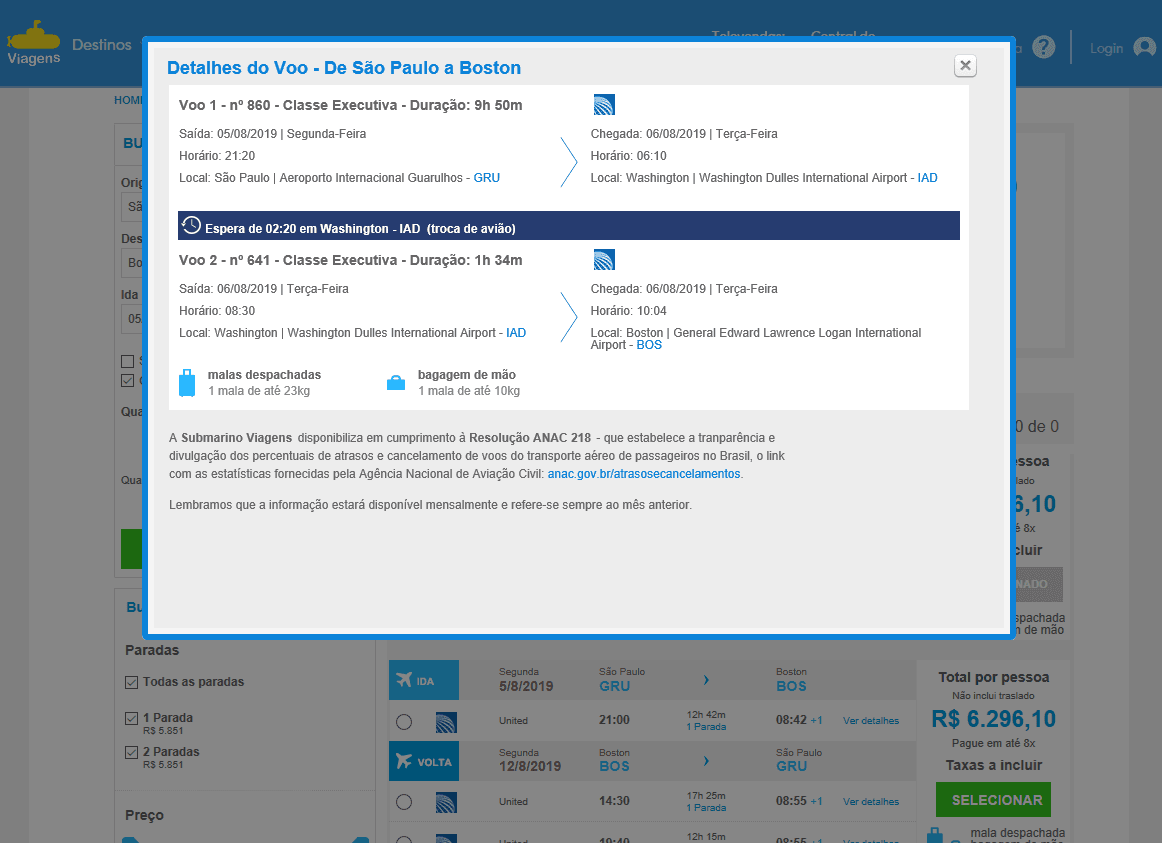Click the user profile avatar icon
1162x843 pixels.
click(1144, 47)
